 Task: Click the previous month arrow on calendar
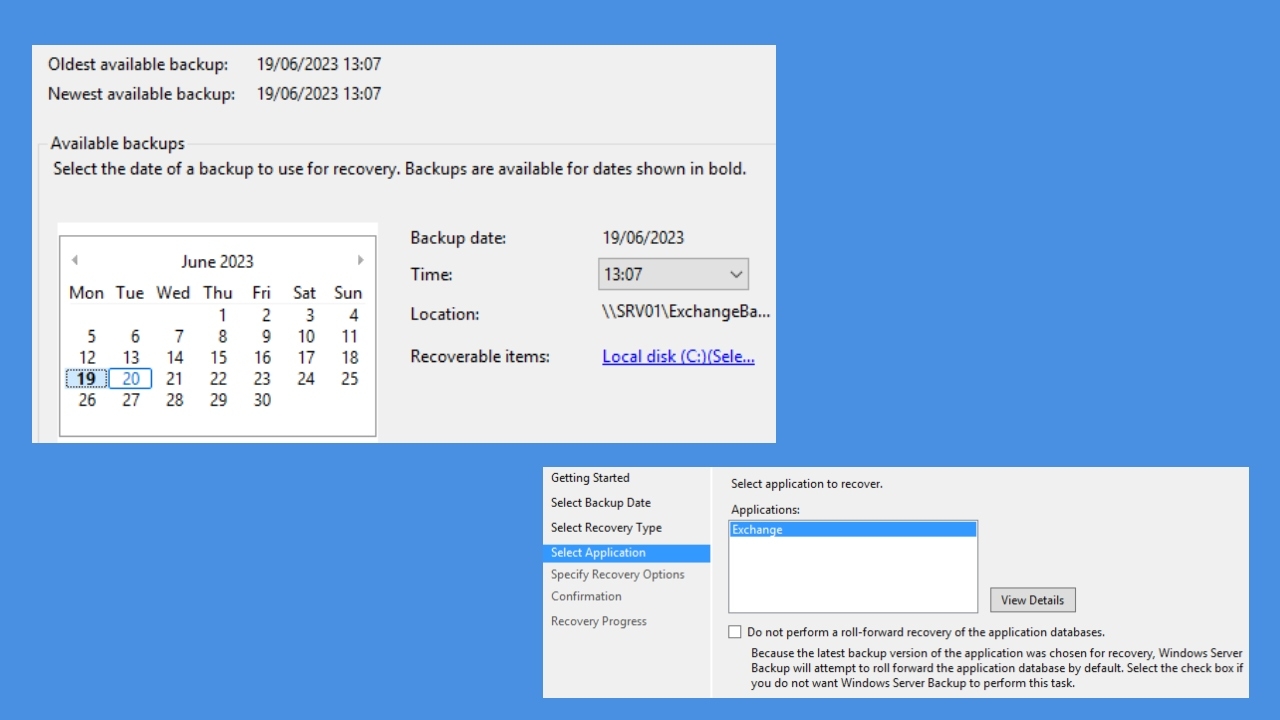[x=74, y=259]
